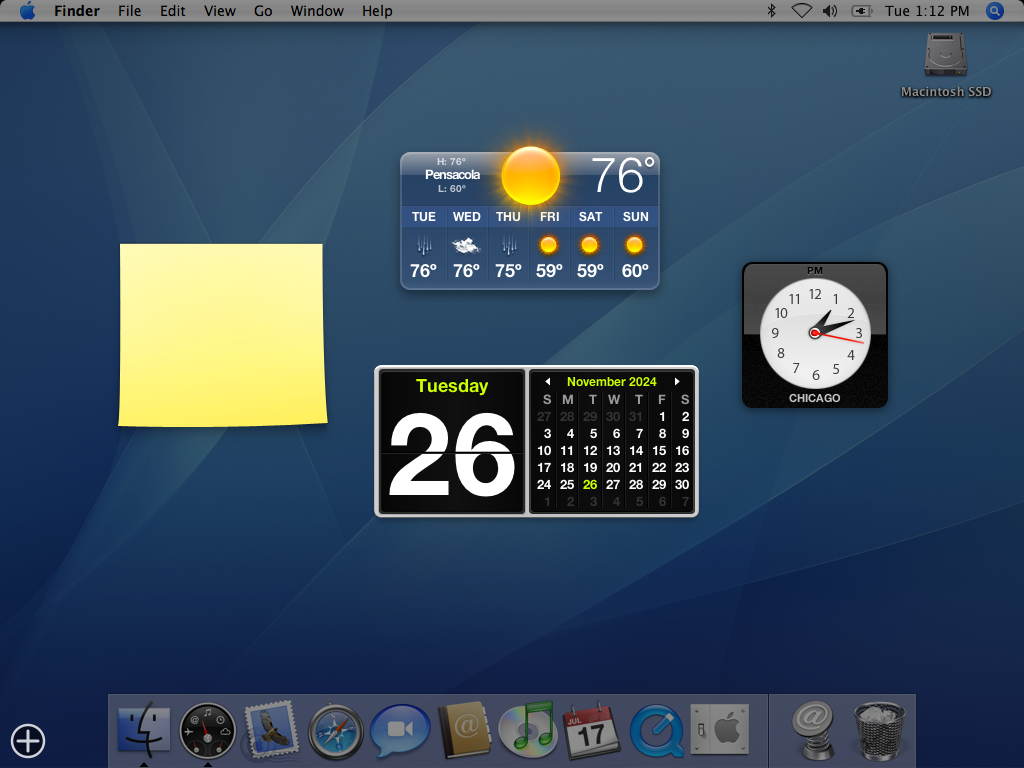The width and height of the screenshot is (1024, 768).
Task: Click the Chicago world clock face
Action: (815, 333)
